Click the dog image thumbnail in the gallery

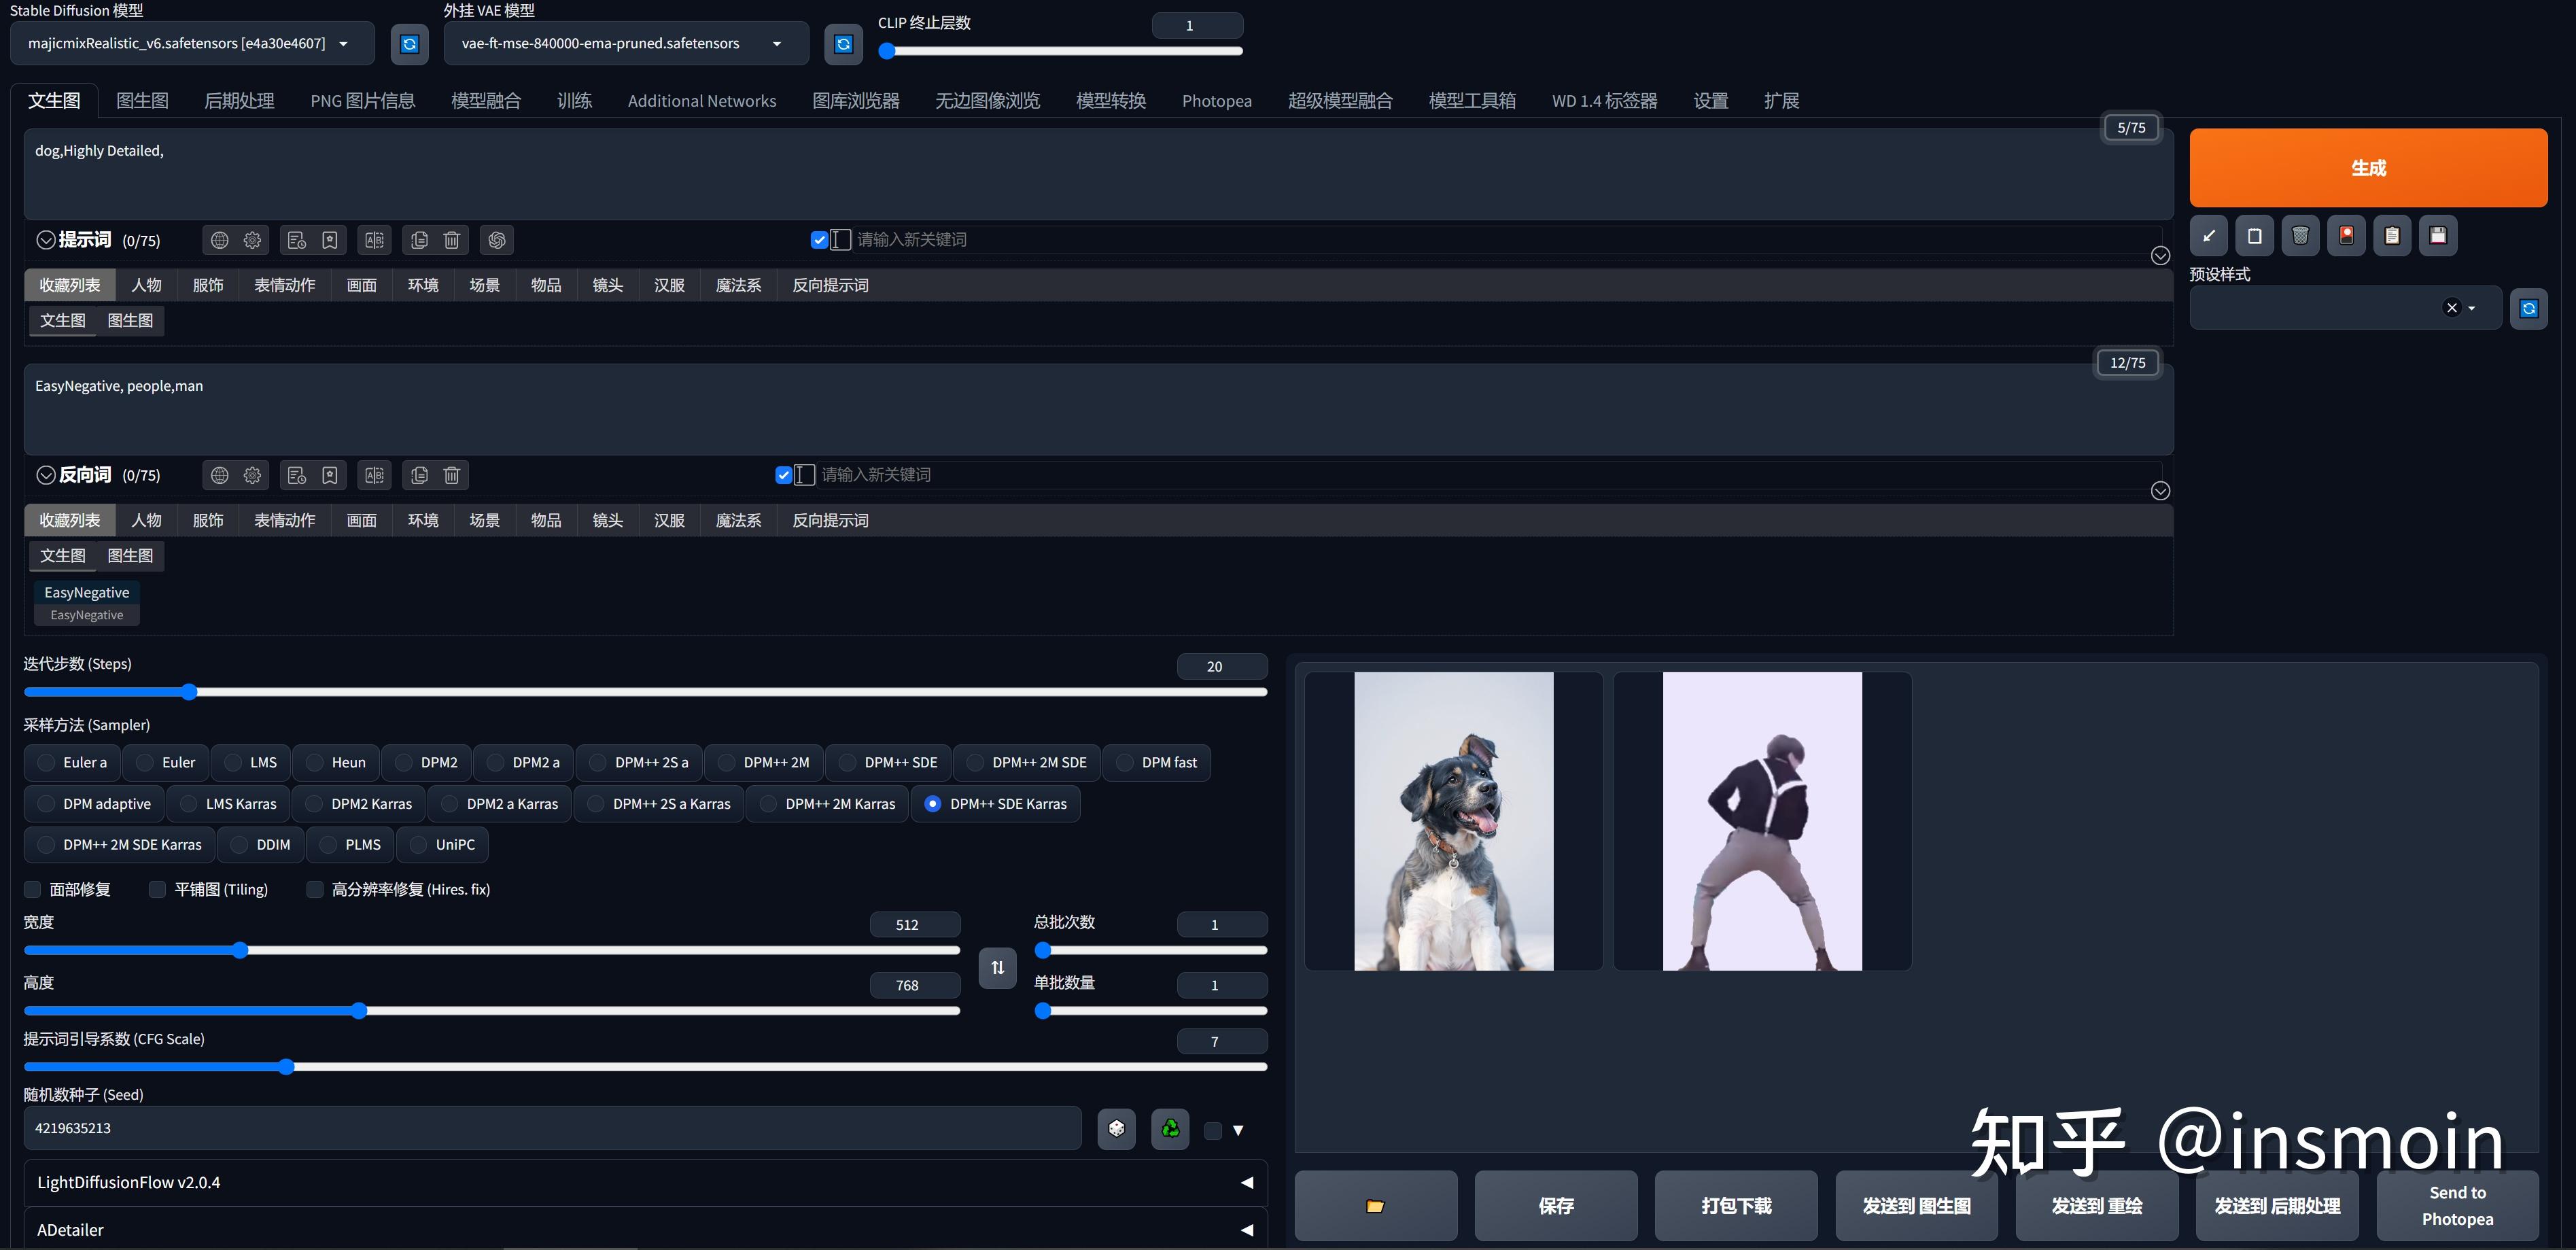tap(1453, 821)
